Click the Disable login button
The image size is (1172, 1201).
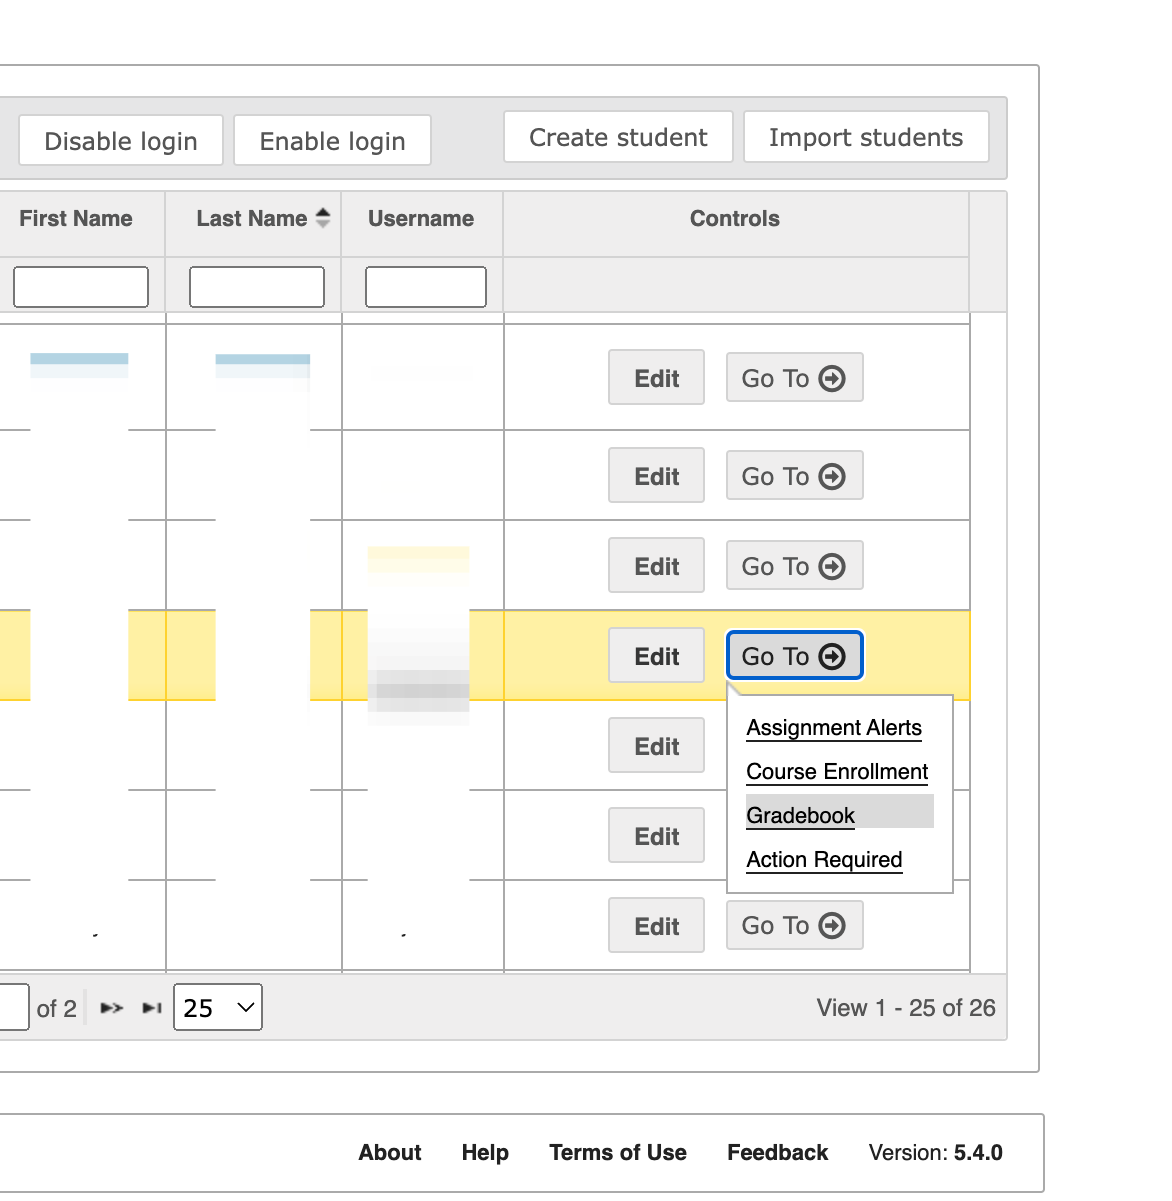tap(121, 140)
